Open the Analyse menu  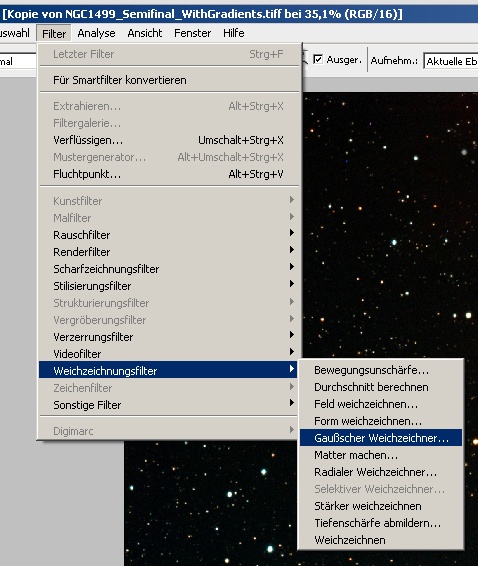click(x=96, y=33)
